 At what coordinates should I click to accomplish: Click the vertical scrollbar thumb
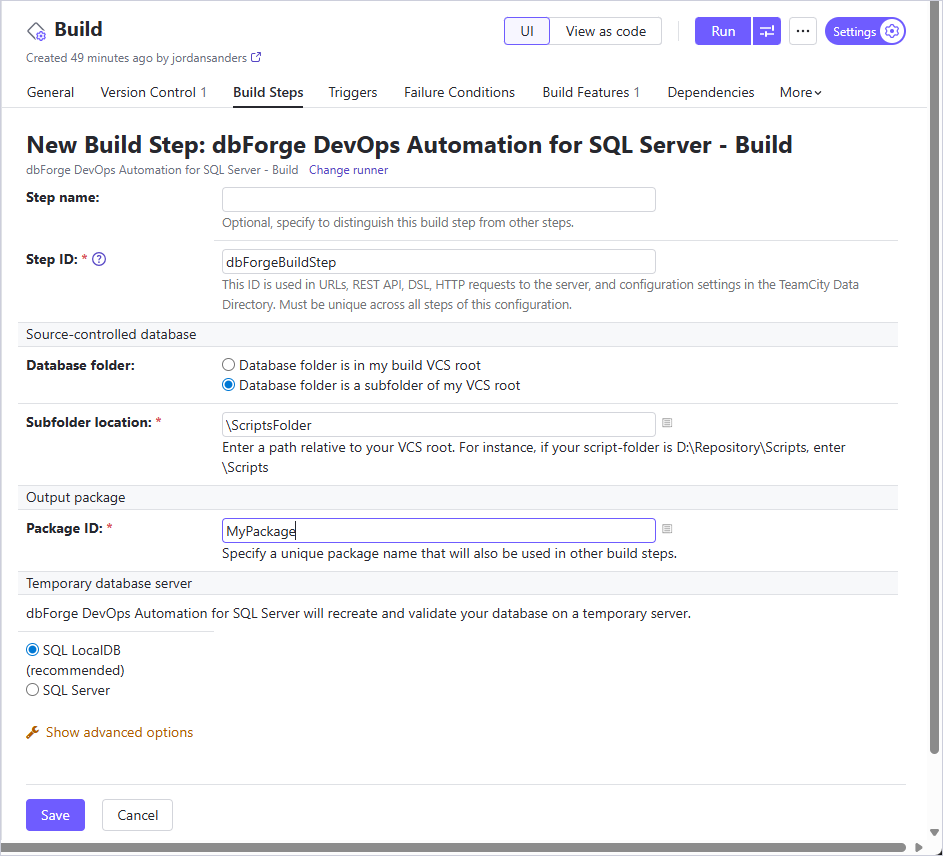(934, 378)
